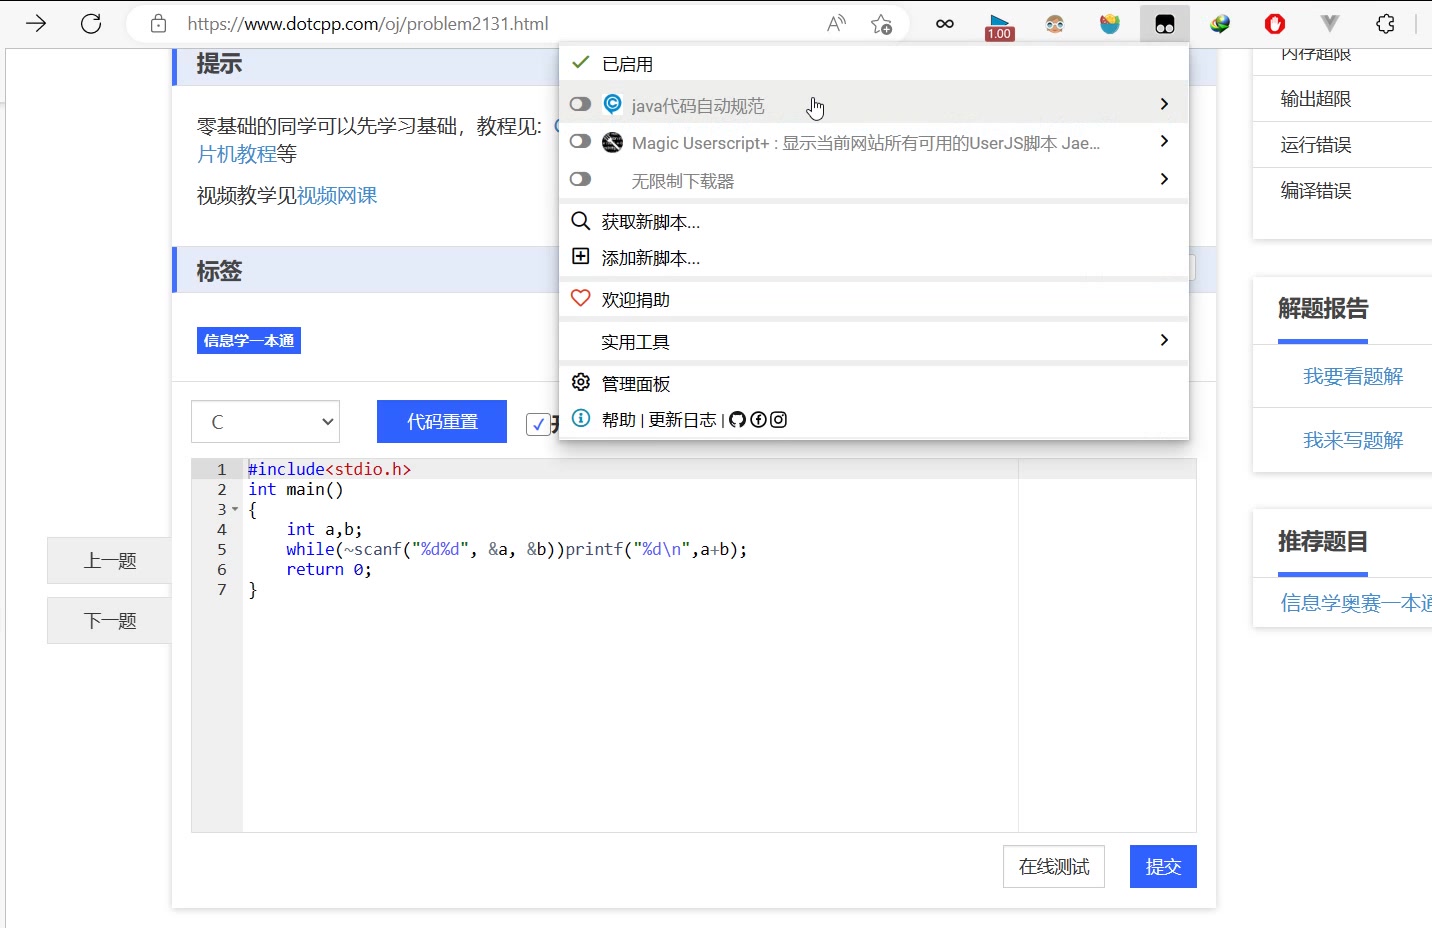
Task: Open the 视频网课 video course link
Action: pos(337,196)
